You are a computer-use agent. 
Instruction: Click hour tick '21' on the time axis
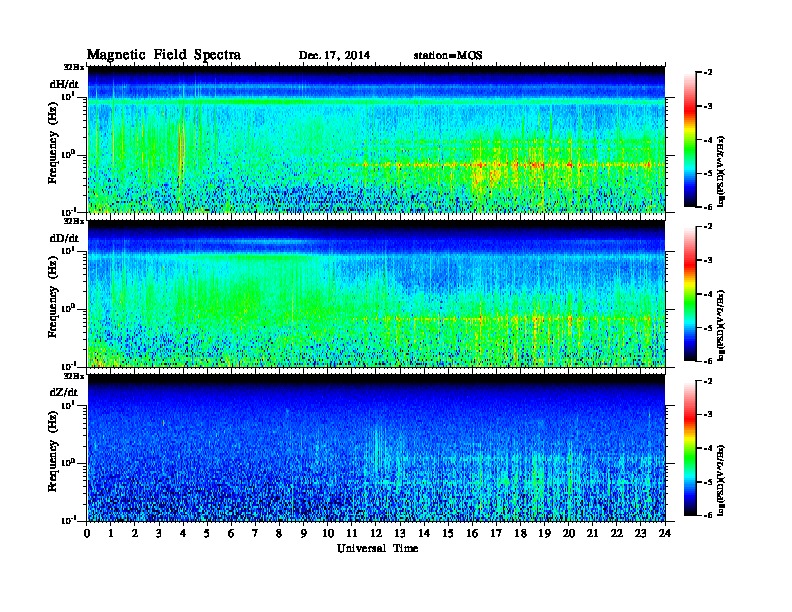tap(593, 534)
